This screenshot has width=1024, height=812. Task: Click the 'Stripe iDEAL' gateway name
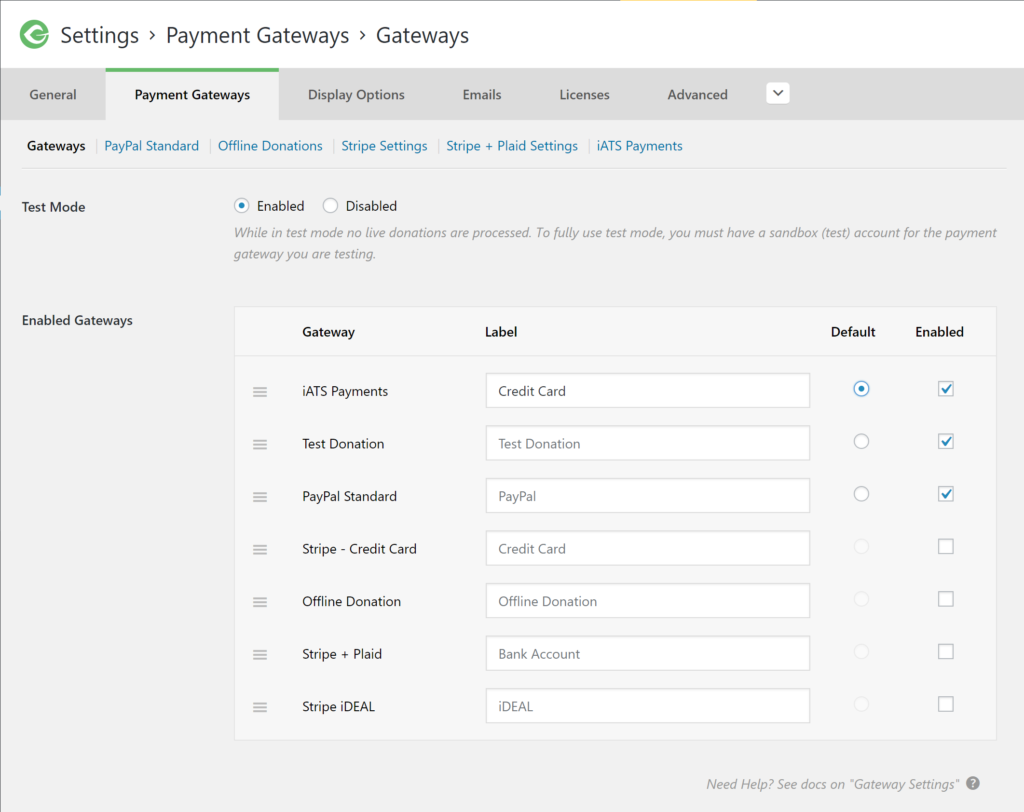[338, 706]
